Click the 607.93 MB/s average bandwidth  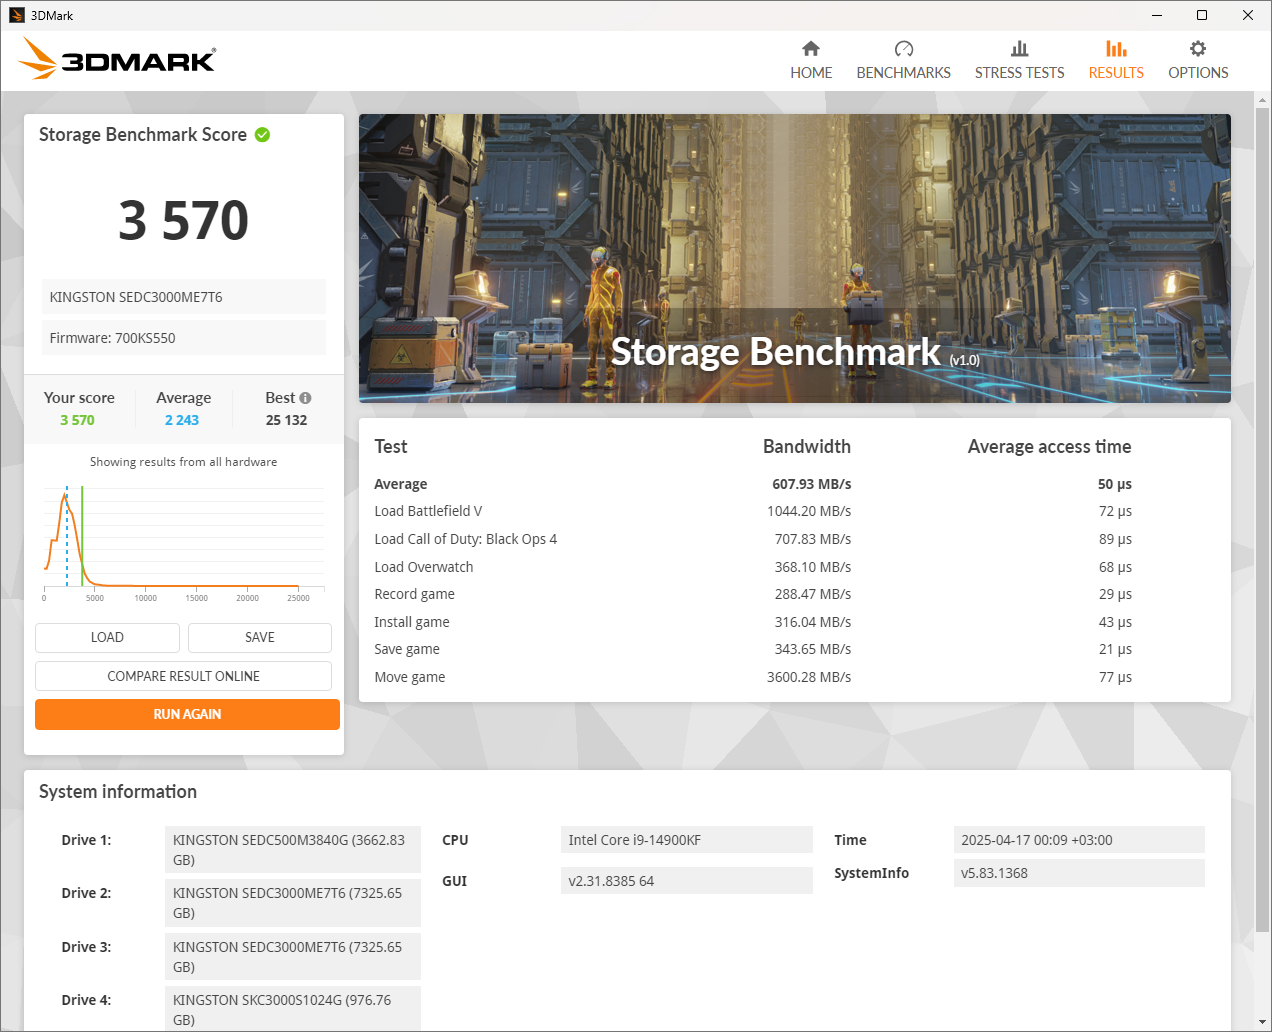tap(811, 484)
